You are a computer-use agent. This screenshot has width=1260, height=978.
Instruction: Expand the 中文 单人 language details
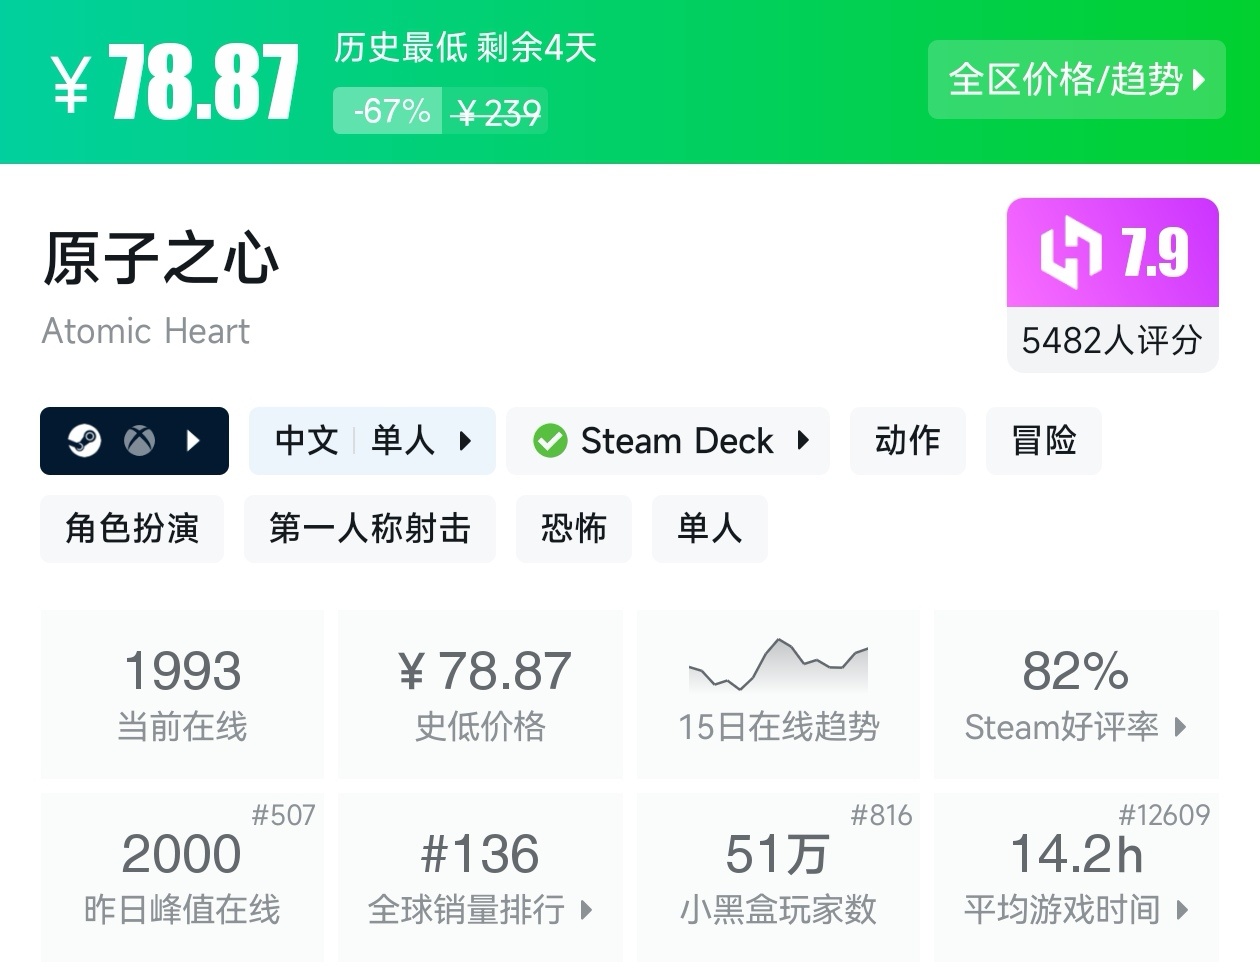point(372,440)
